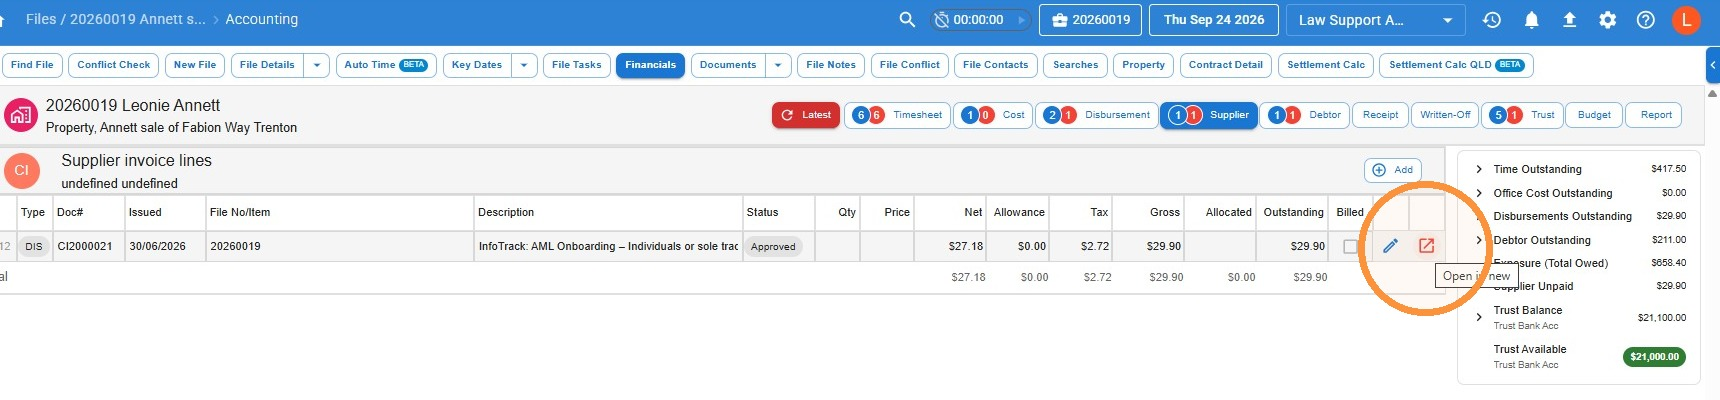Click the Approved status chip
This screenshot has width=1720, height=400.
pyautogui.click(x=774, y=247)
